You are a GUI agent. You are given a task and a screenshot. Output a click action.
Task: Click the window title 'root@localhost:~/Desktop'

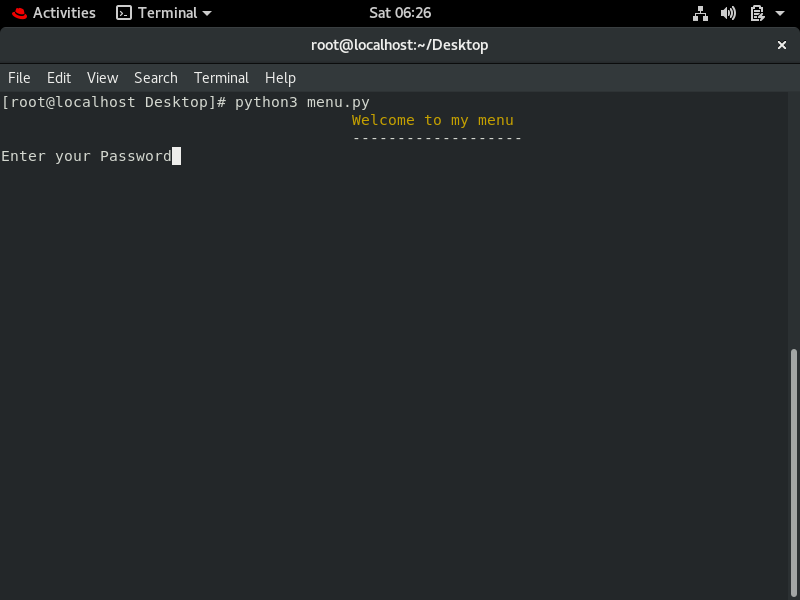[x=399, y=45]
